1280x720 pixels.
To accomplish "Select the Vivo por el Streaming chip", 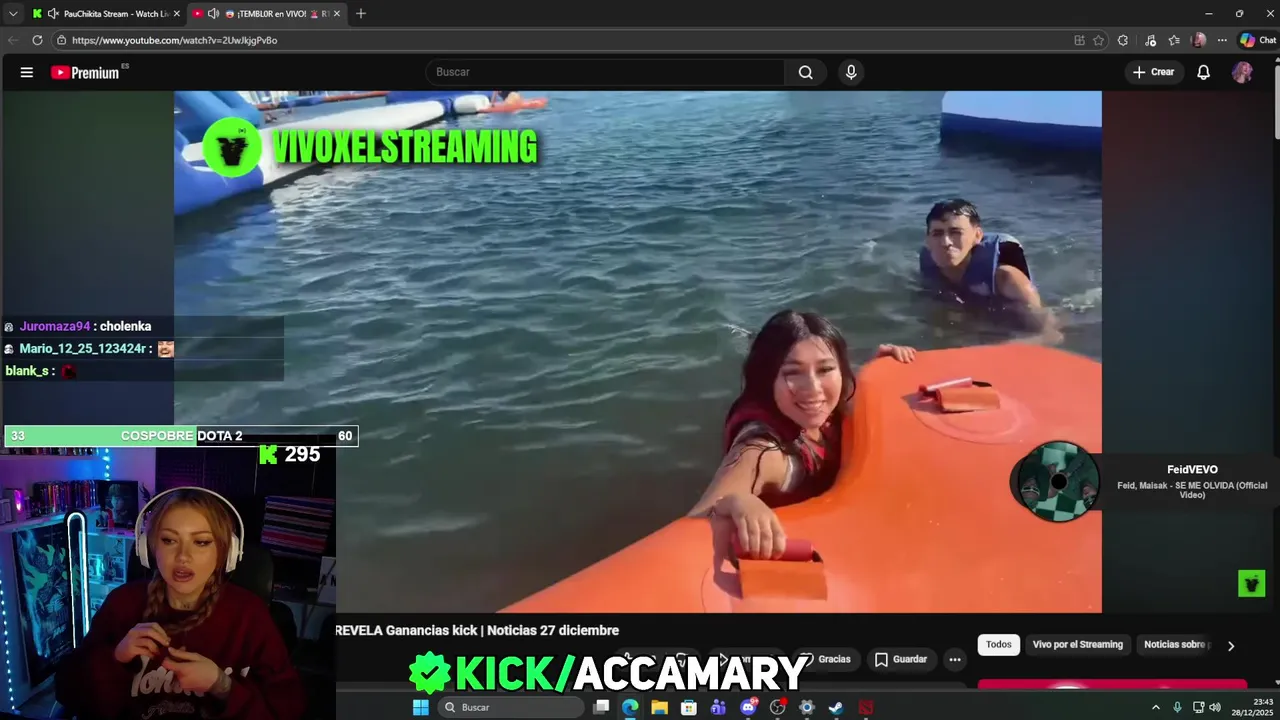I will (1078, 645).
